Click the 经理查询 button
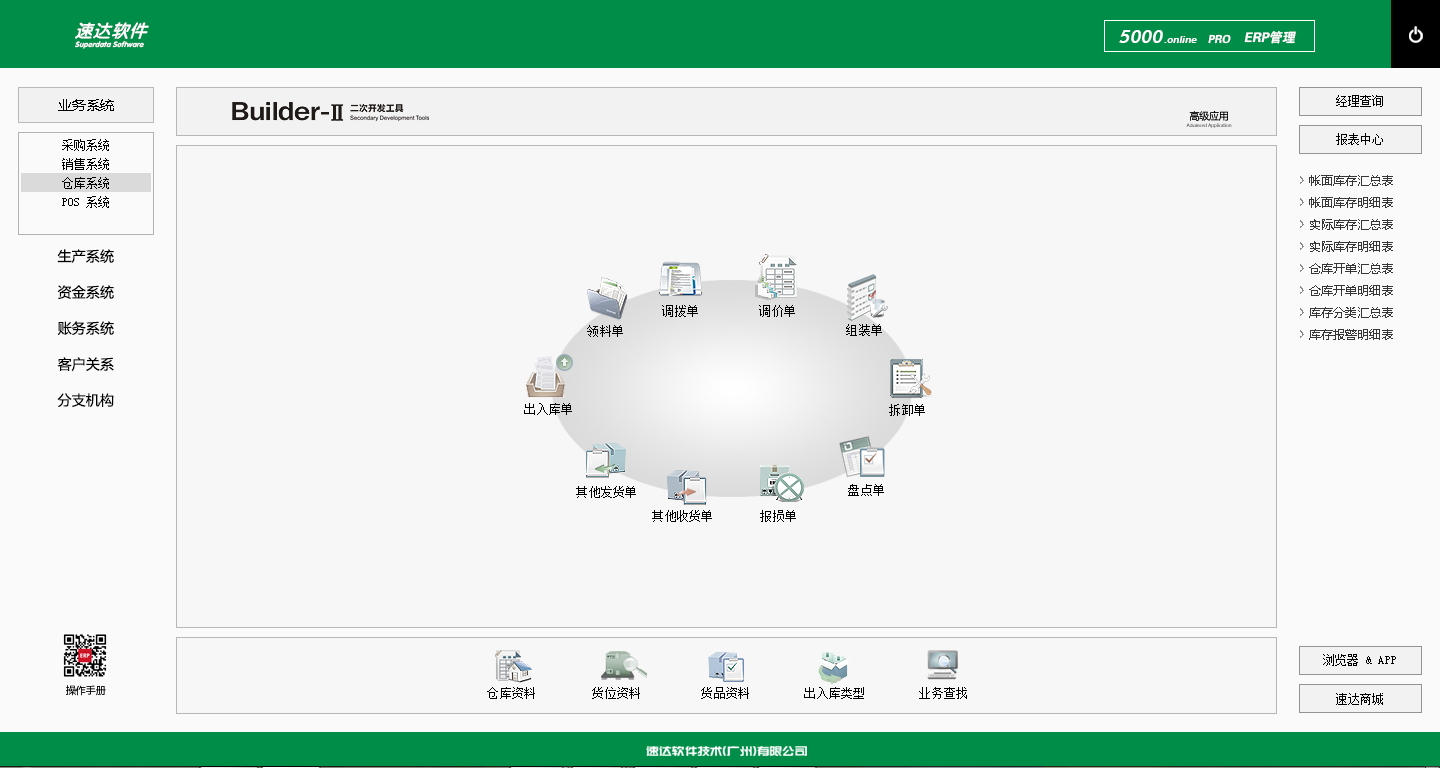This screenshot has height=768, width=1440. point(1359,101)
